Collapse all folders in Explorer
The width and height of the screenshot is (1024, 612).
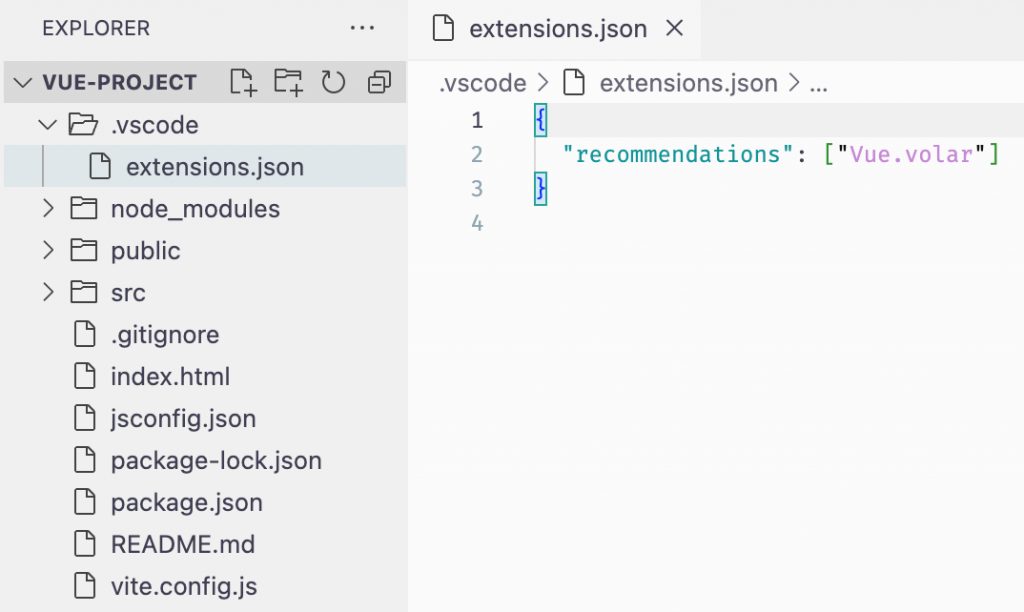(379, 82)
